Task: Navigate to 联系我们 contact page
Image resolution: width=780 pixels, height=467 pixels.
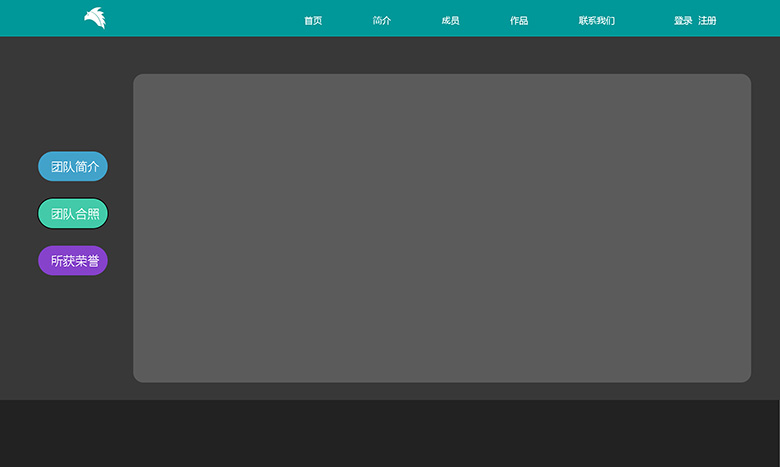Action: coord(596,21)
